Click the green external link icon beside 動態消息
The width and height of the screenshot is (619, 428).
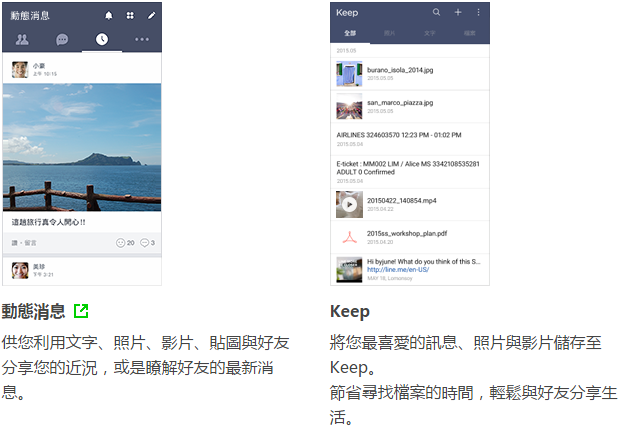click(81, 311)
